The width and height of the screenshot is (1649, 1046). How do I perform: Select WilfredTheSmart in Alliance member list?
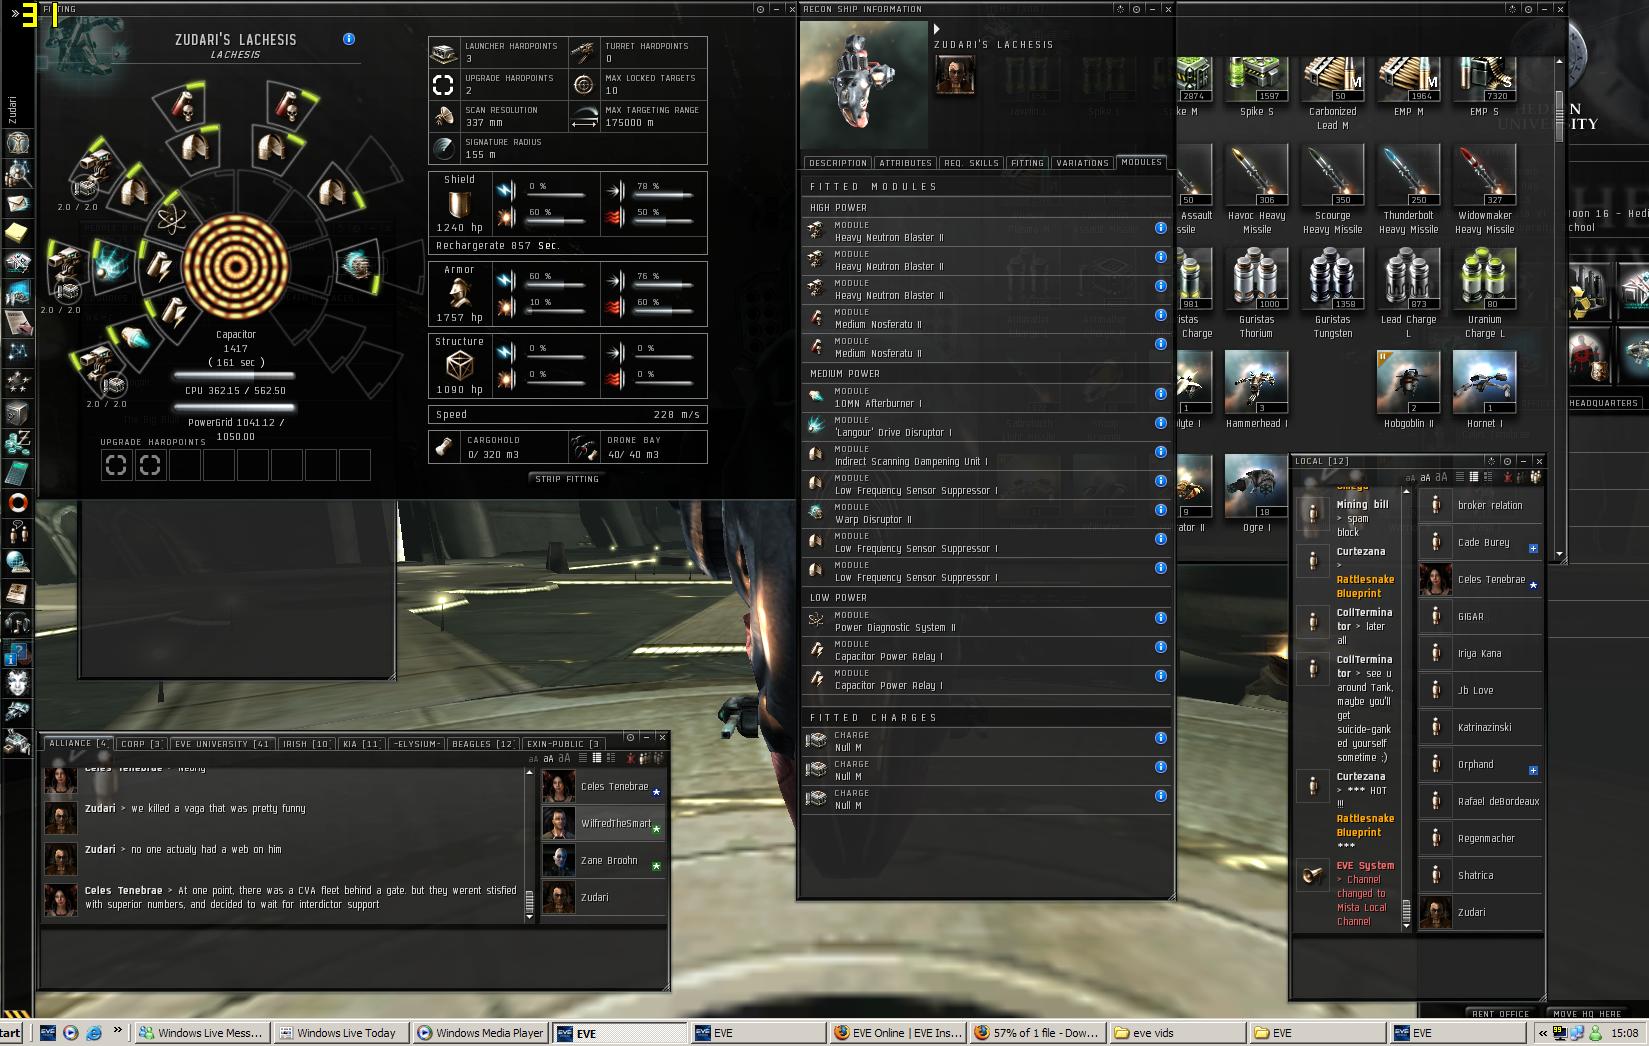coord(603,823)
